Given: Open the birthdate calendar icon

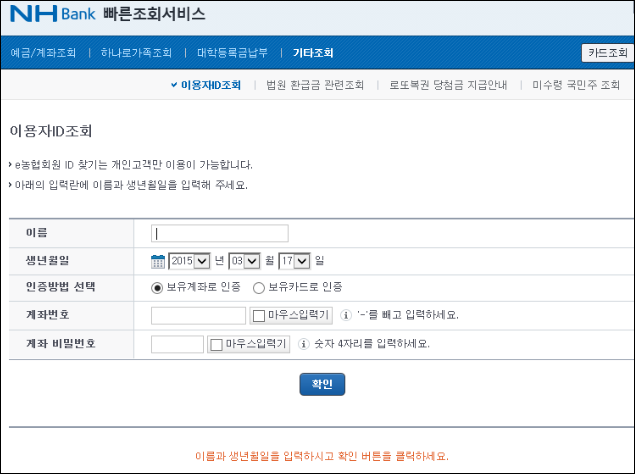Looking at the screenshot, I should (158, 261).
